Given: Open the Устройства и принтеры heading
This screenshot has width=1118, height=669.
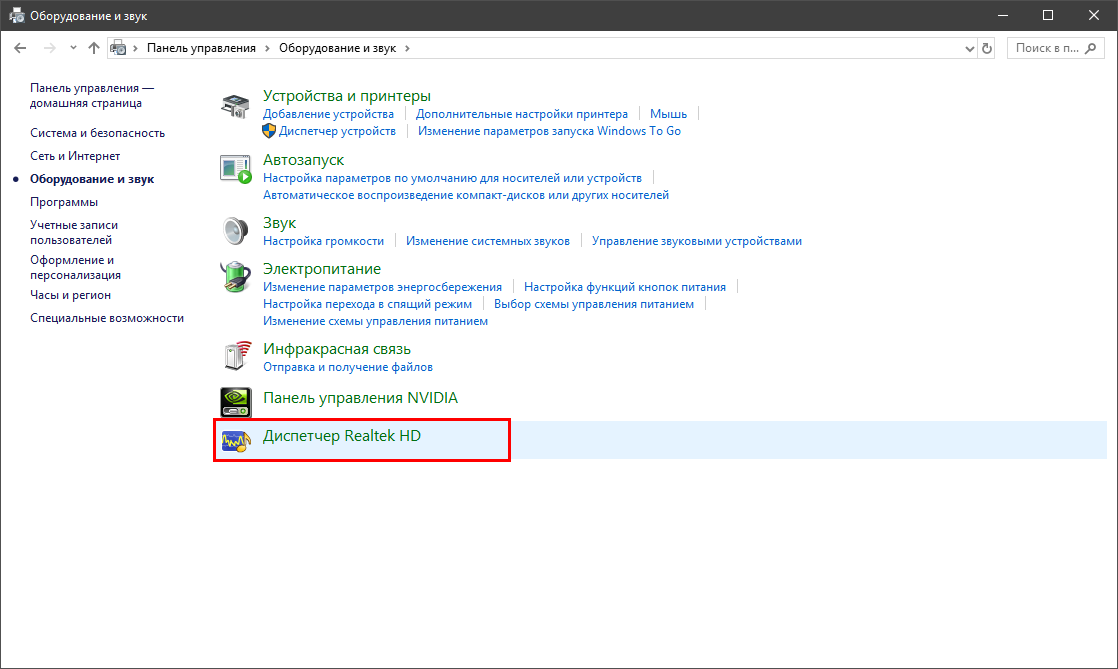Looking at the screenshot, I should click(347, 96).
